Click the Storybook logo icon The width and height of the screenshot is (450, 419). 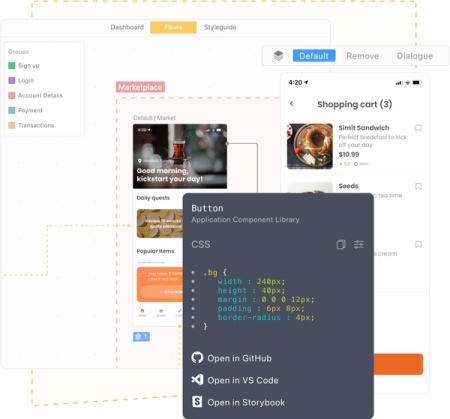[x=197, y=402]
